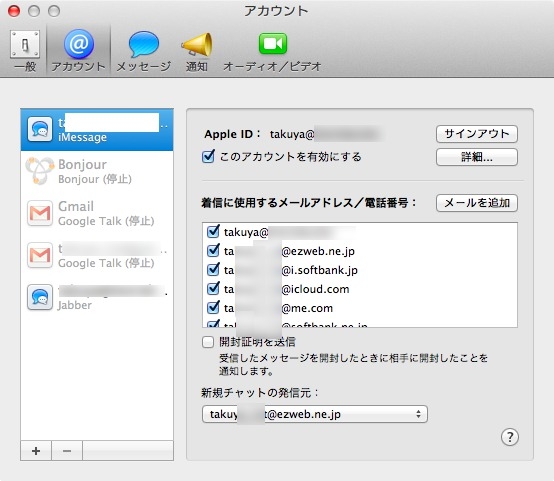Select the Gmail Google Talk account
Viewport: 554px width, 481px height.
coord(97,213)
